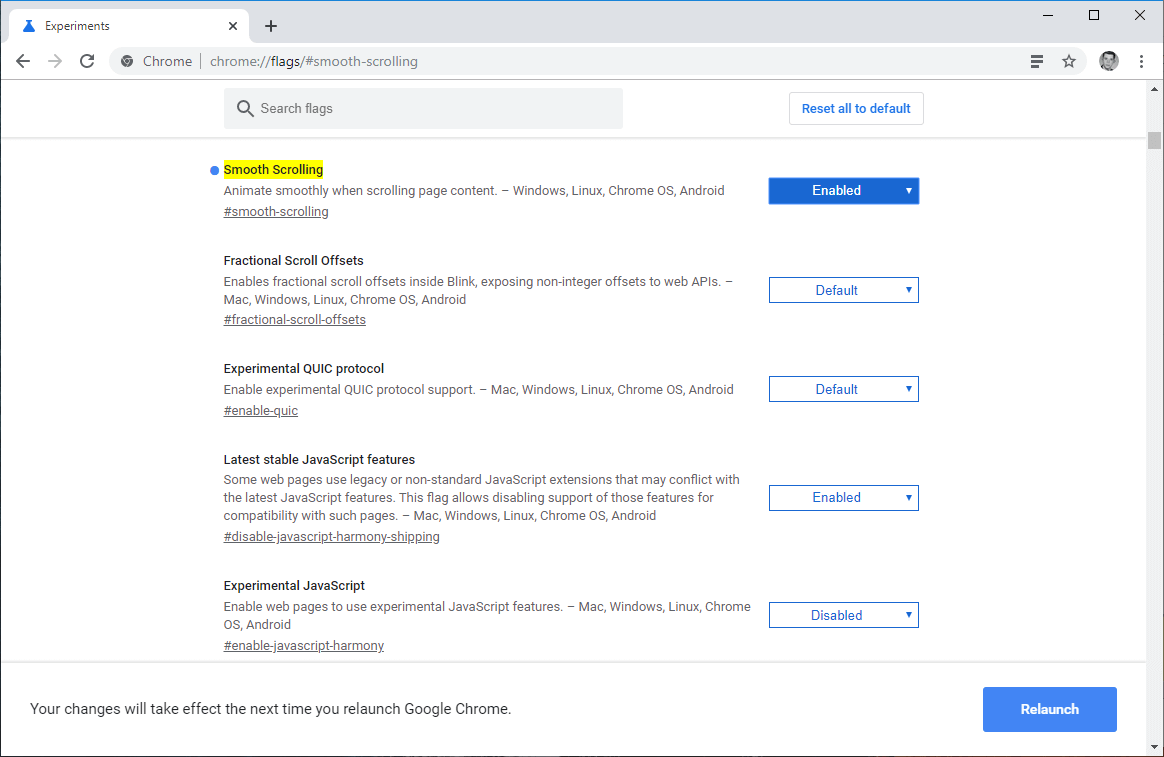Click inside the Search flags field
Image resolution: width=1164 pixels, height=757 pixels.
pyautogui.click(x=430, y=108)
